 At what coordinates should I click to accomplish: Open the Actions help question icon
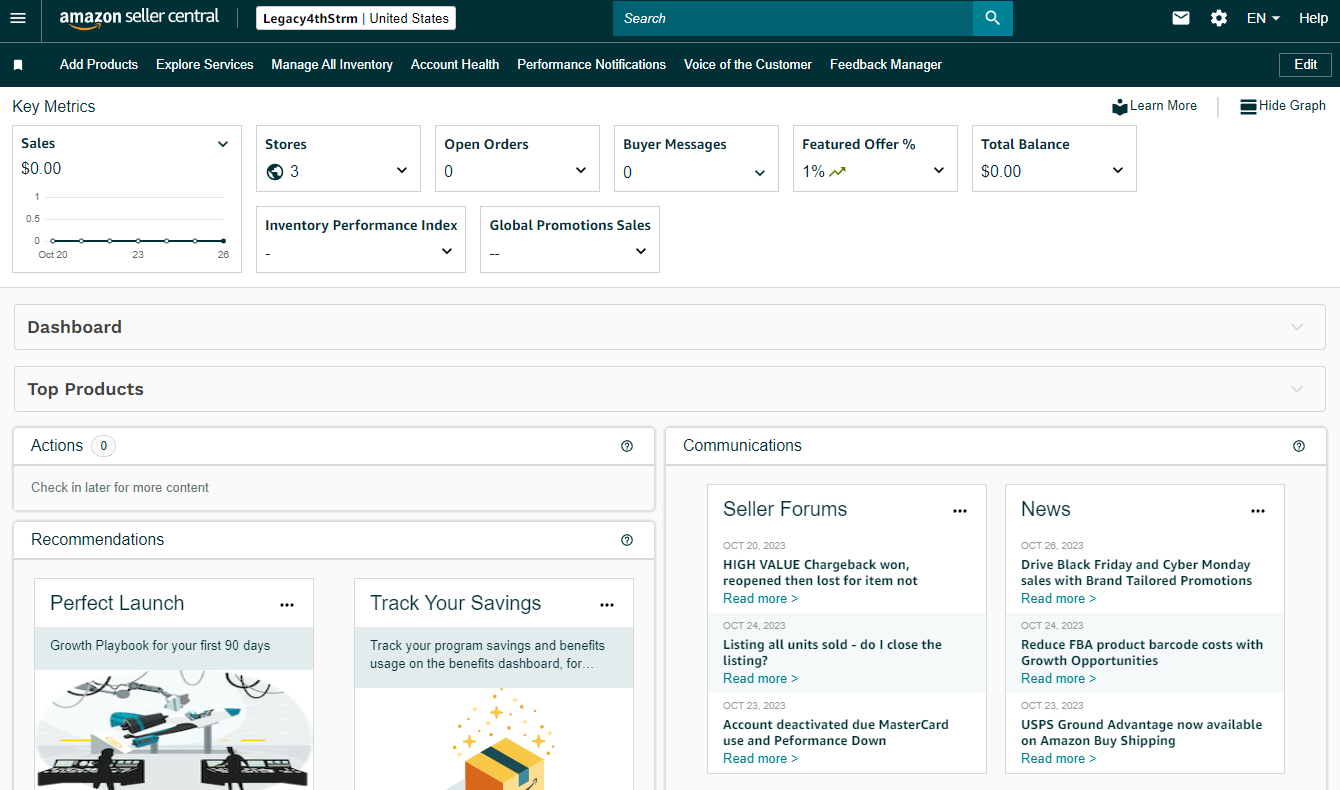(627, 446)
